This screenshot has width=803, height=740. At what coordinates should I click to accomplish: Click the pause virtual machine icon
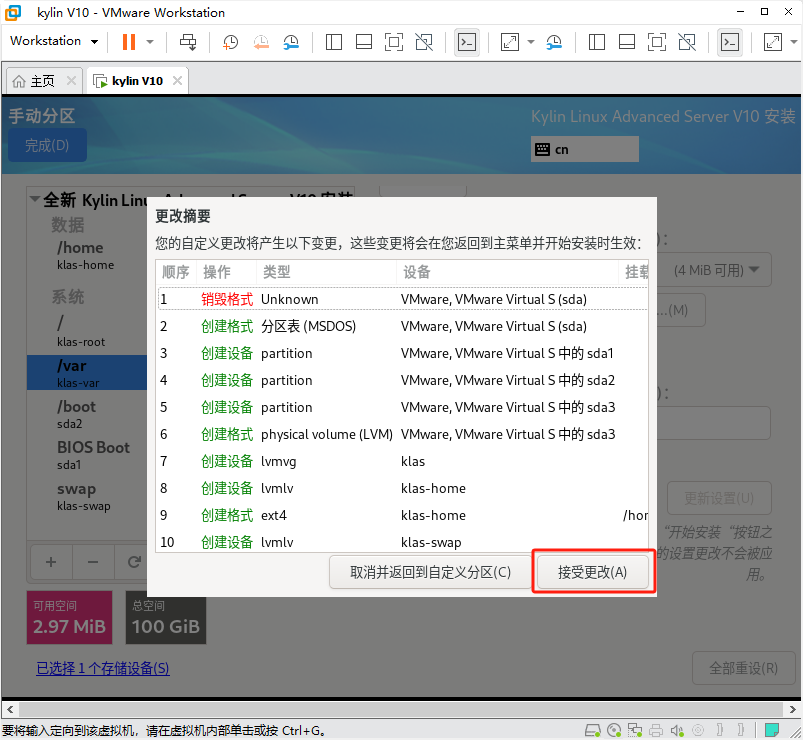pos(128,42)
